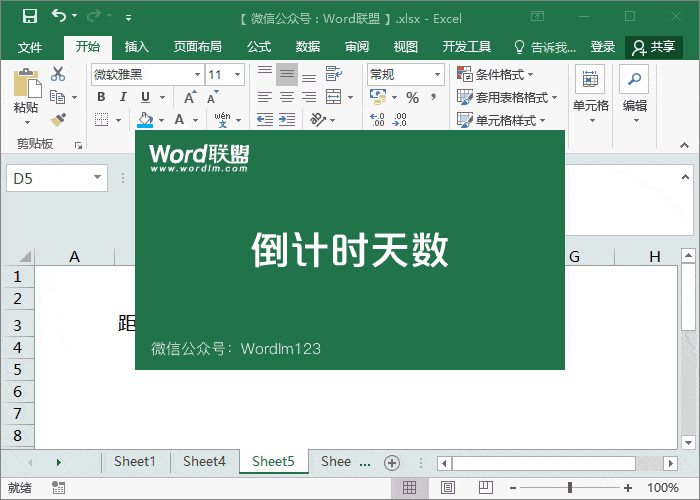Screen dimensions: 700x500
Task: Apply fill color paint bucket
Action: 145,120
